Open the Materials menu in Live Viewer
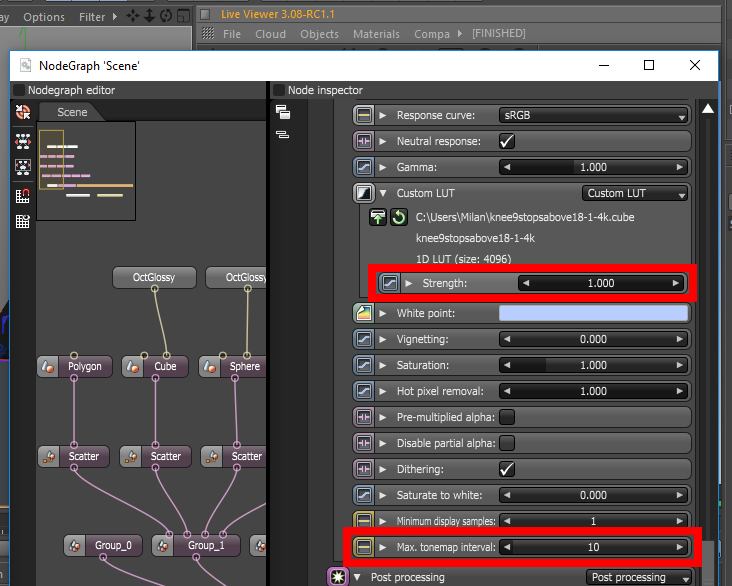This screenshot has height=586, width=732. point(376,34)
